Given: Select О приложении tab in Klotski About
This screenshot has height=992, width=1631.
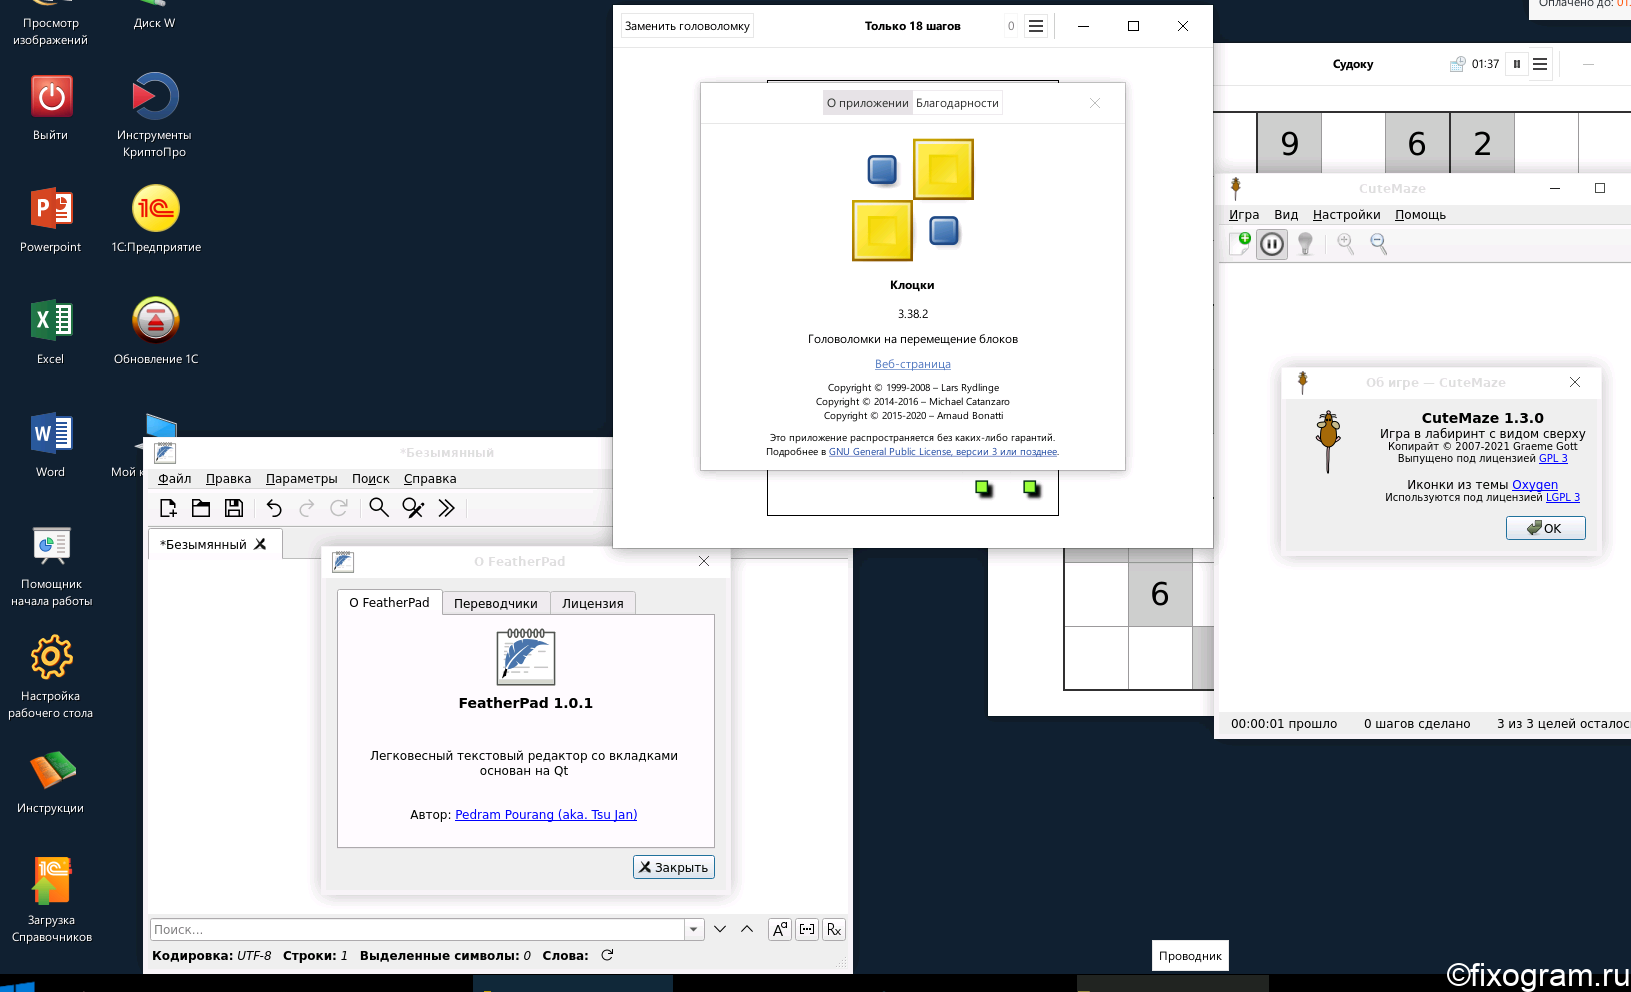Looking at the screenshot, I should [x=868, y=103].
